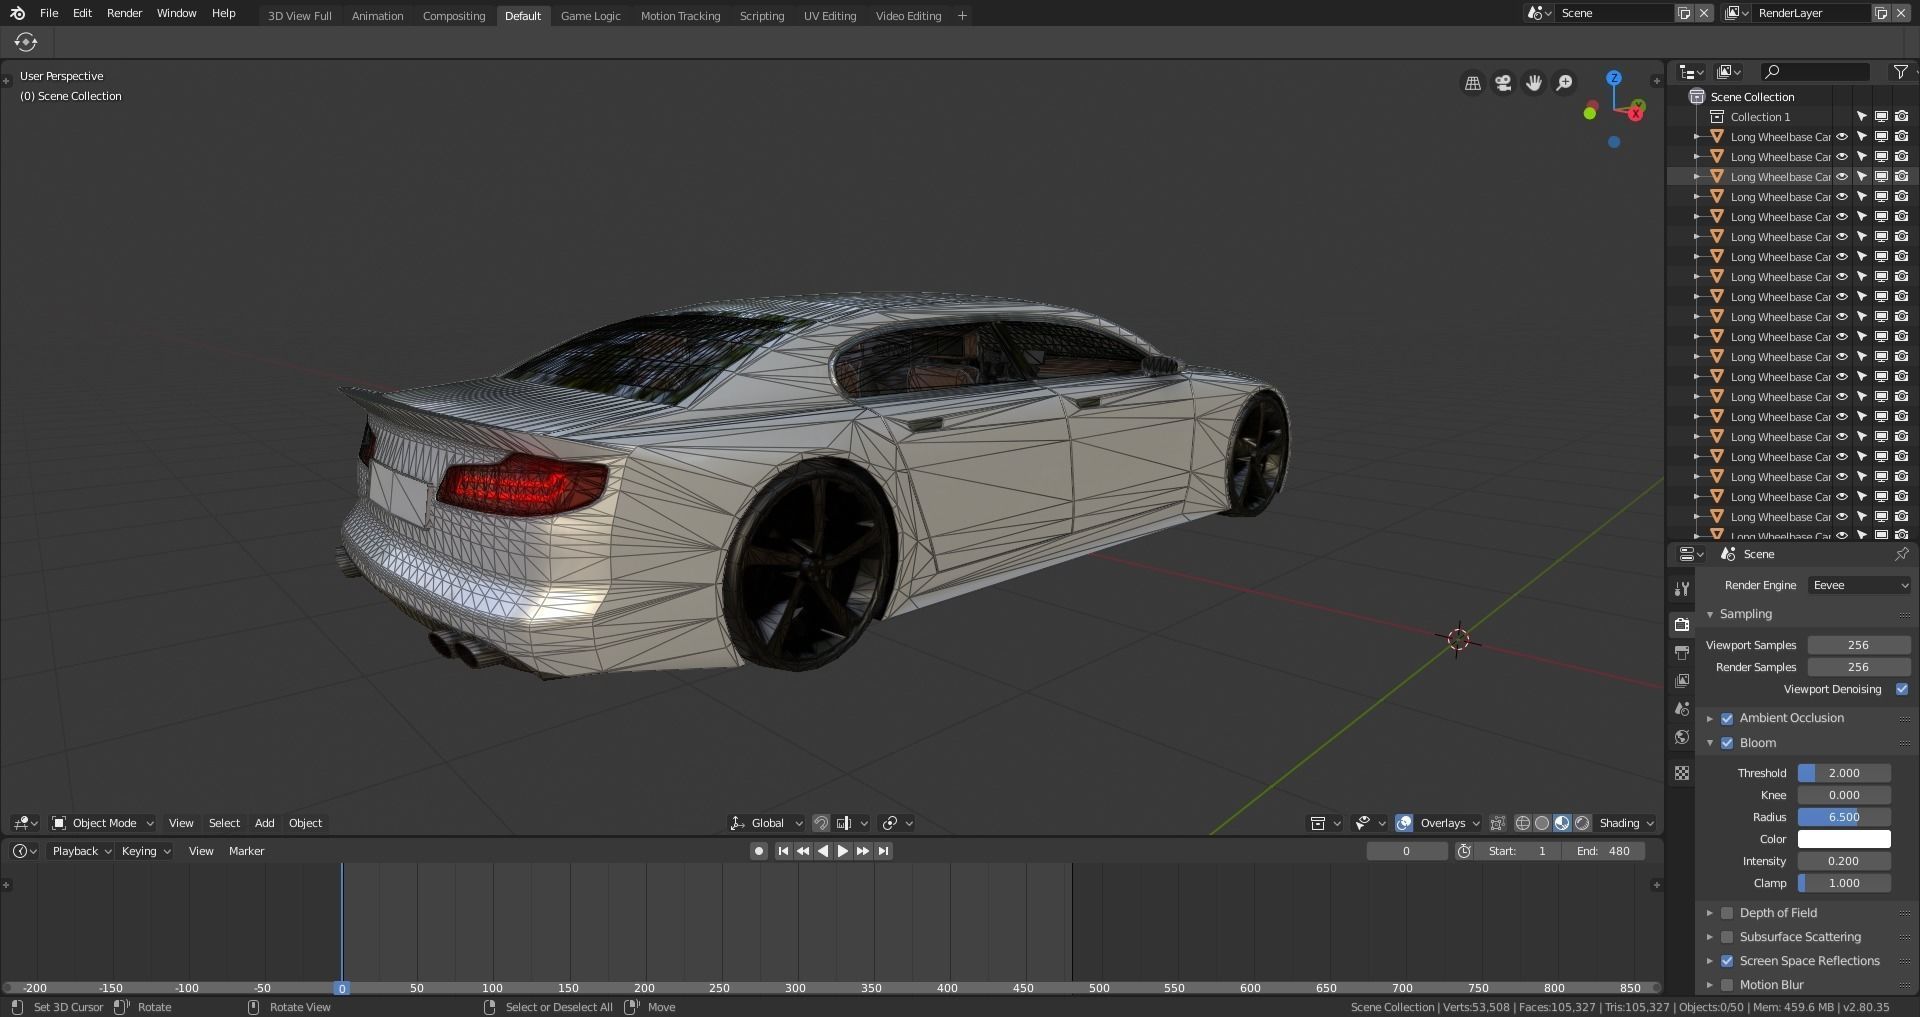Image resolution: width=1920 pixels, height=1017 pixels.
Task: Enable Depth of Field checkbox
Action: (x=1727, y=913)
